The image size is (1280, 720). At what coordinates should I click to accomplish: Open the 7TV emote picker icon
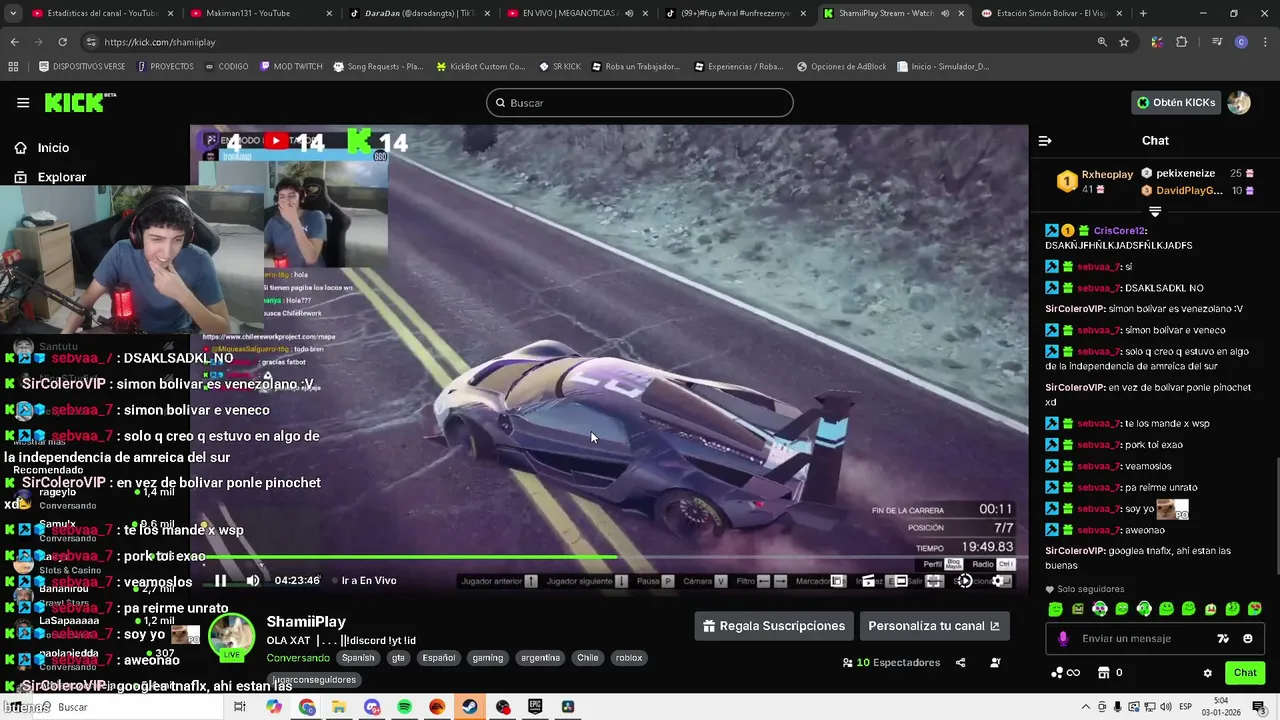[1223, 638]
